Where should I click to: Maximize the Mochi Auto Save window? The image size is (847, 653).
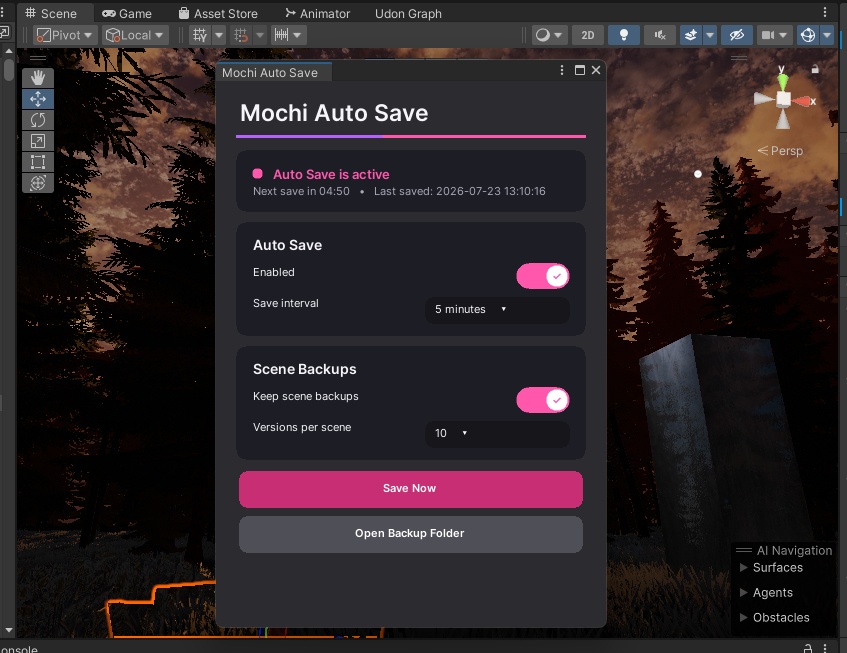pos(580,70)
